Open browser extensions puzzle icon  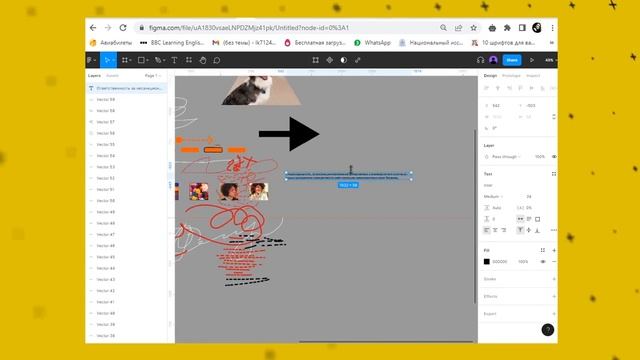[x=507, y=28]
